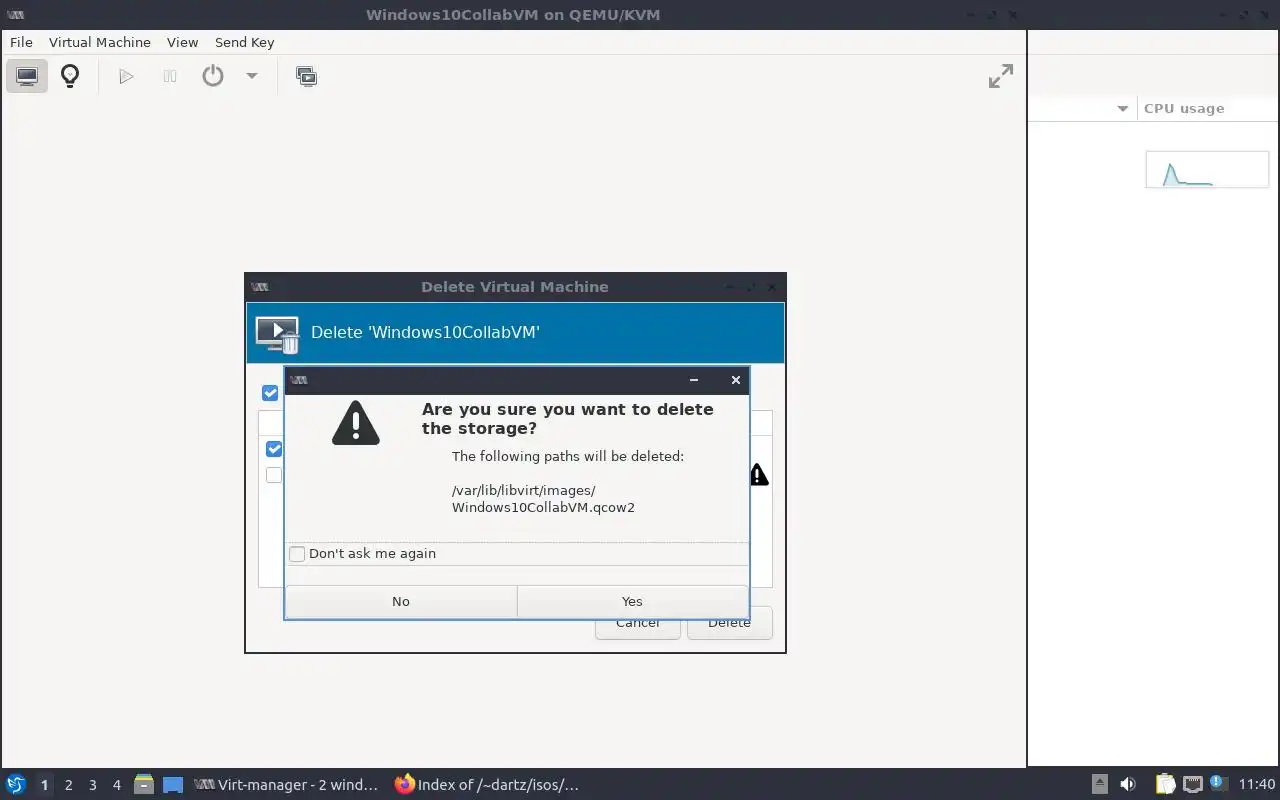The width and height of the screenshot is (1280, 800).
Task: Switch to workspace 4
Action: (x=117, y=785)
